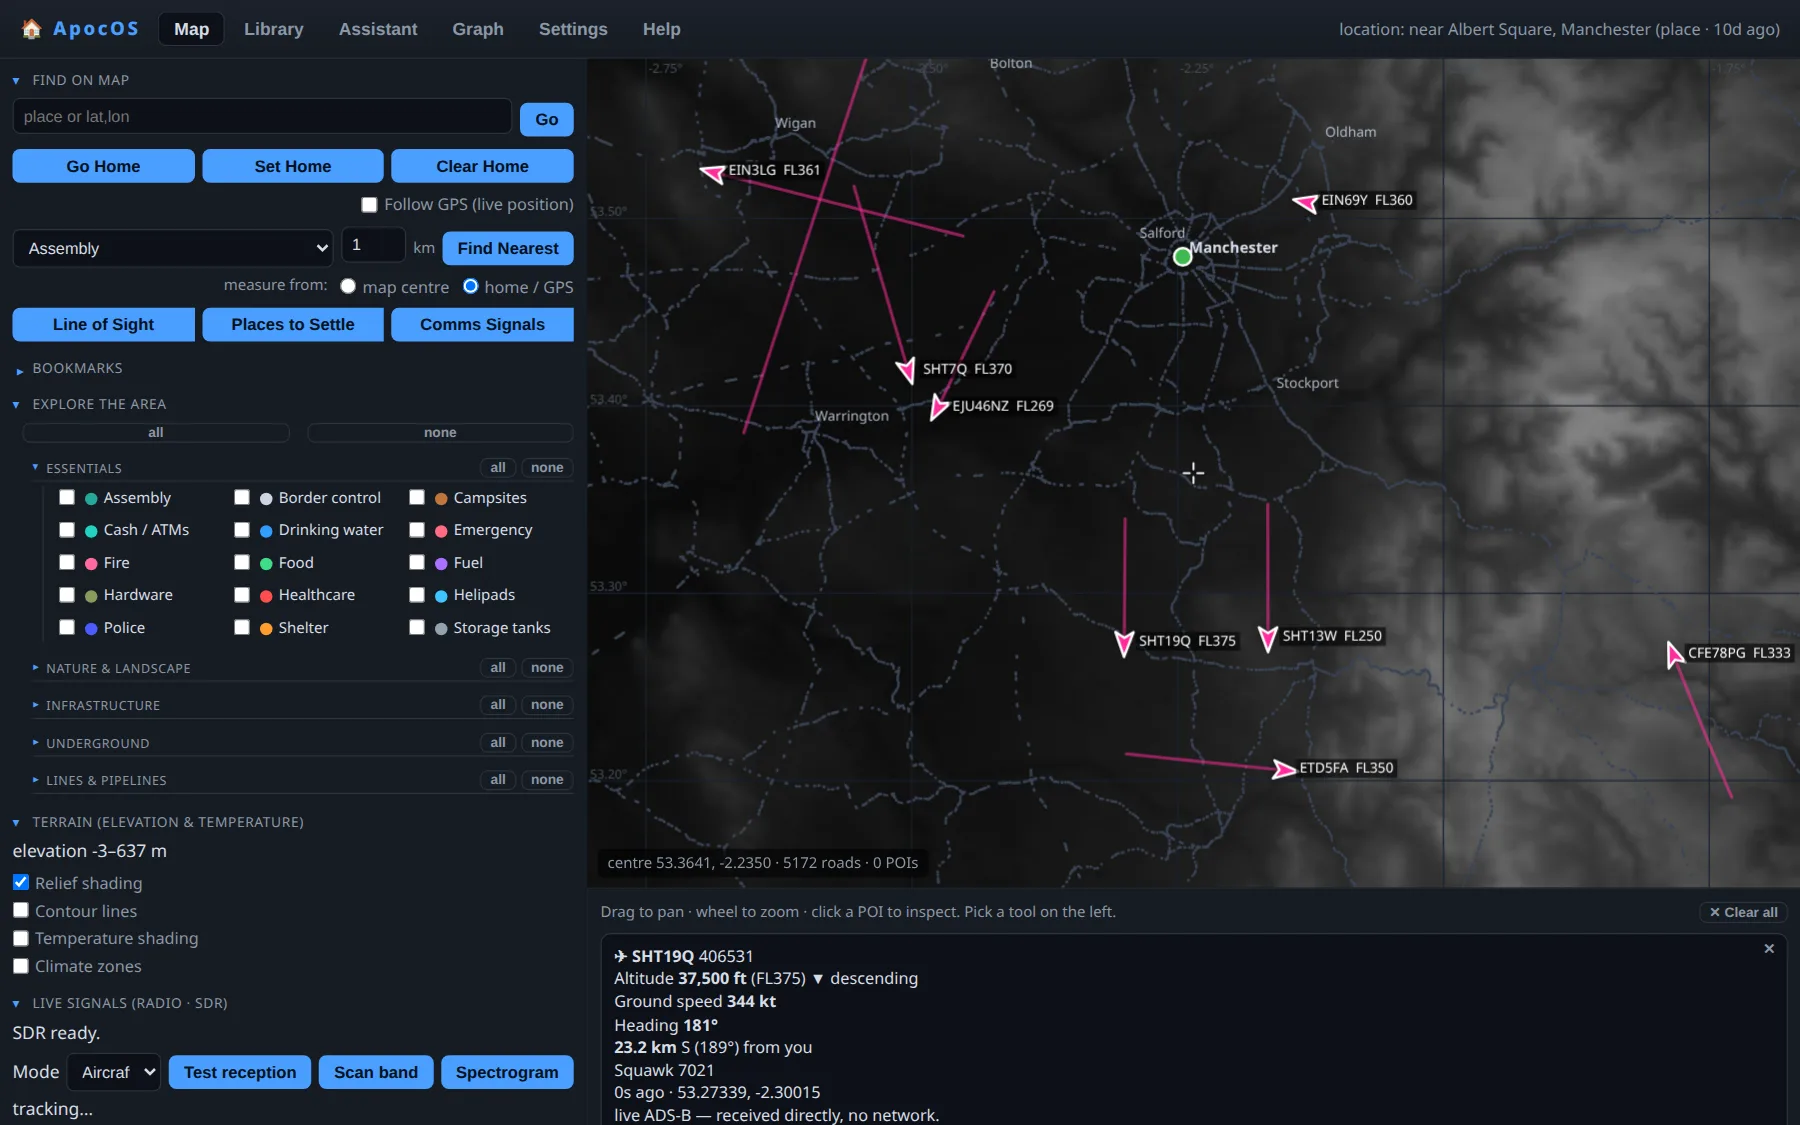Select the SHT19Q aircraft marker
This screenshot has width=1800, height=1125.
[1124, 643]
